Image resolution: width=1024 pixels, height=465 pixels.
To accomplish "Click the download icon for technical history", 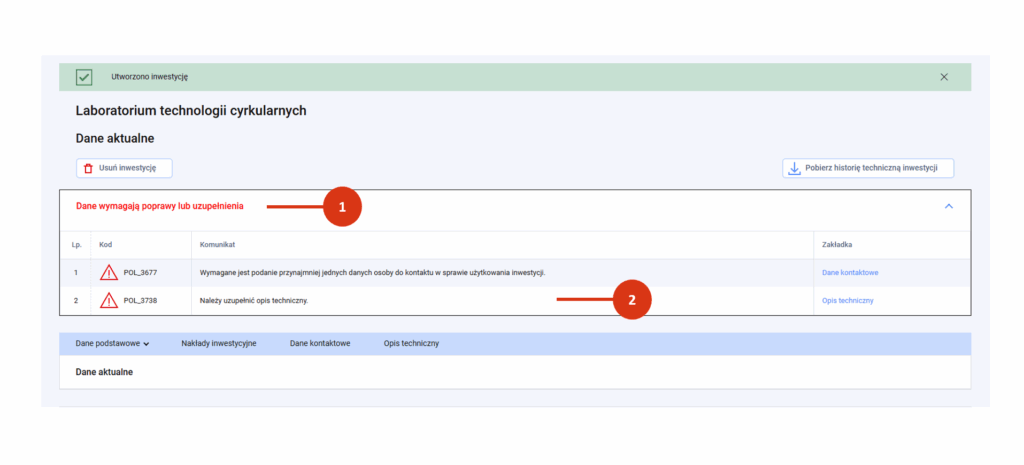I will tap(794, 168).
